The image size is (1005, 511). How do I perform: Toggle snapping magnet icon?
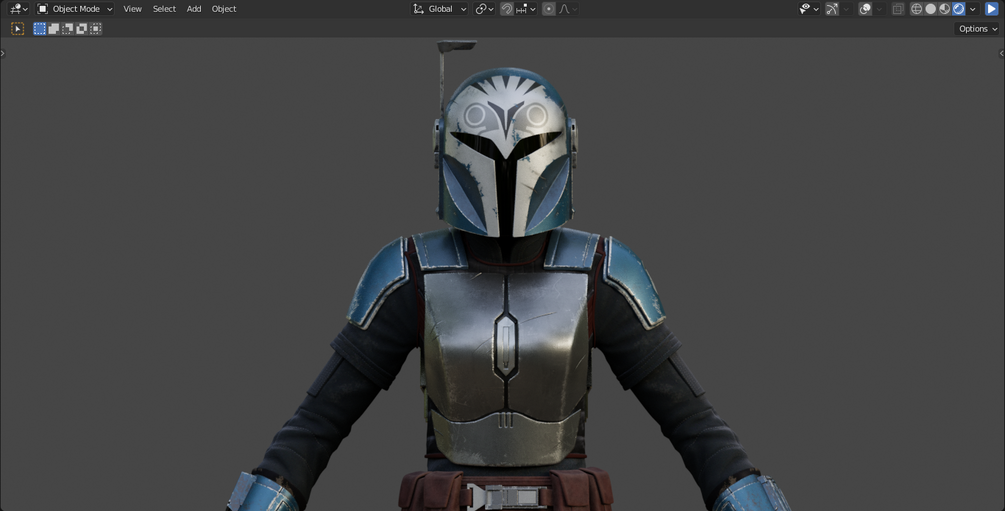click(x=506, y=9)
